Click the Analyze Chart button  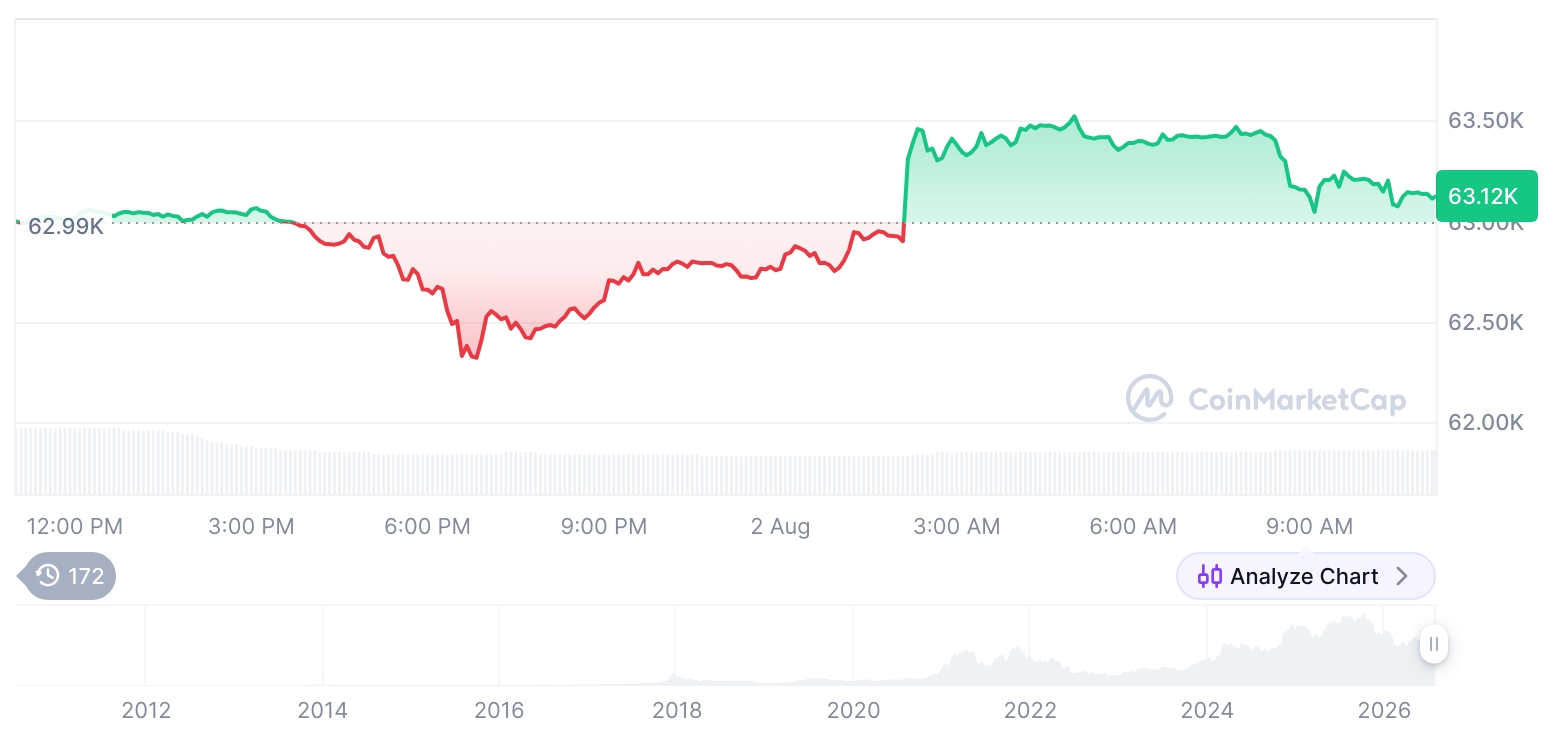click(x=1305, y=576)
